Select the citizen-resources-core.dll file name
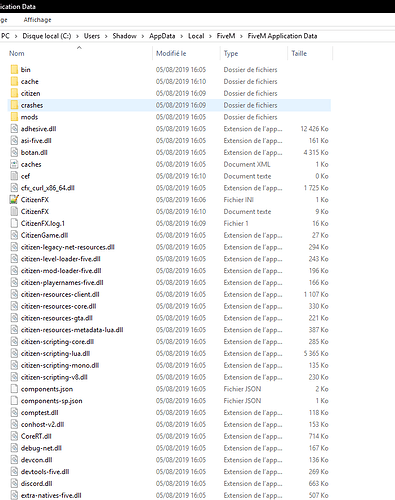The image size is (395, 500). 58,306
